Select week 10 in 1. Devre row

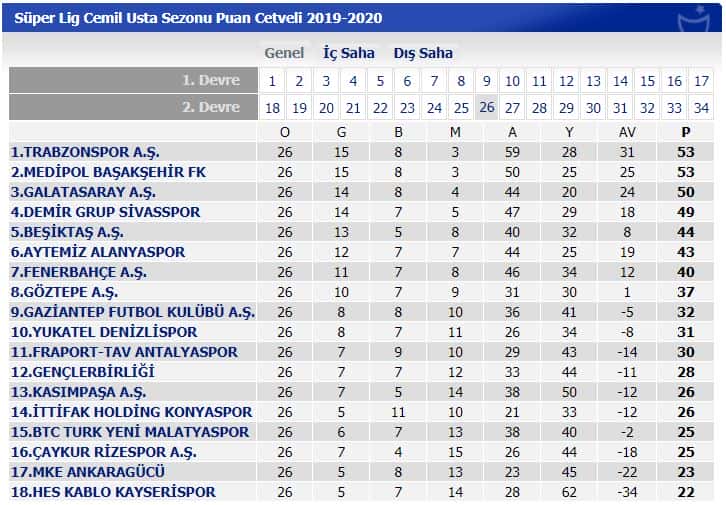click(x=512, y=81)
